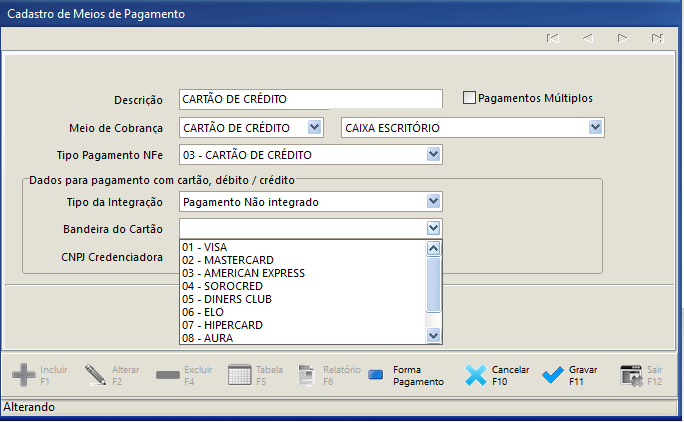Screen dimensions: 684x422
Task: Go to the first record arrow
Action: pyautogui.click(x=553, y=38)
